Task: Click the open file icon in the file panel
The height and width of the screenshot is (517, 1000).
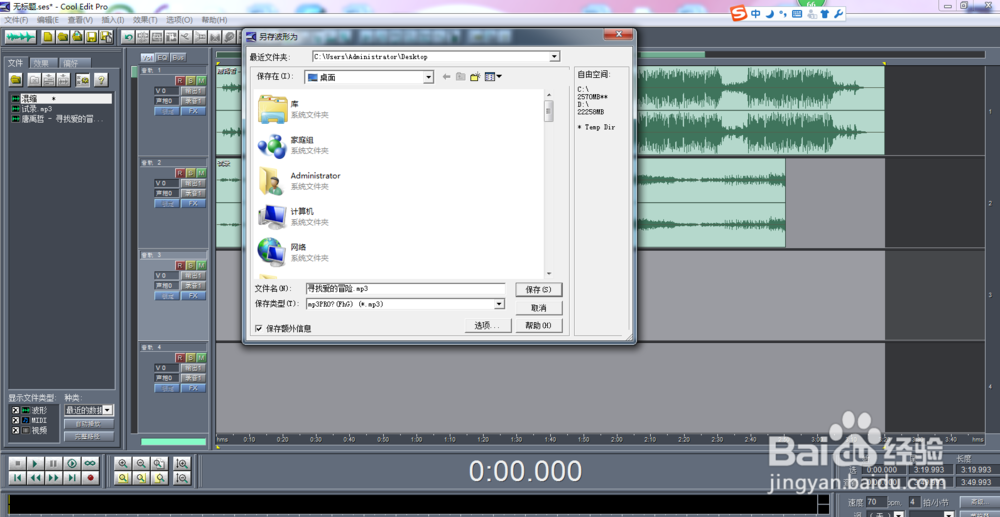Action: point(16,80)
